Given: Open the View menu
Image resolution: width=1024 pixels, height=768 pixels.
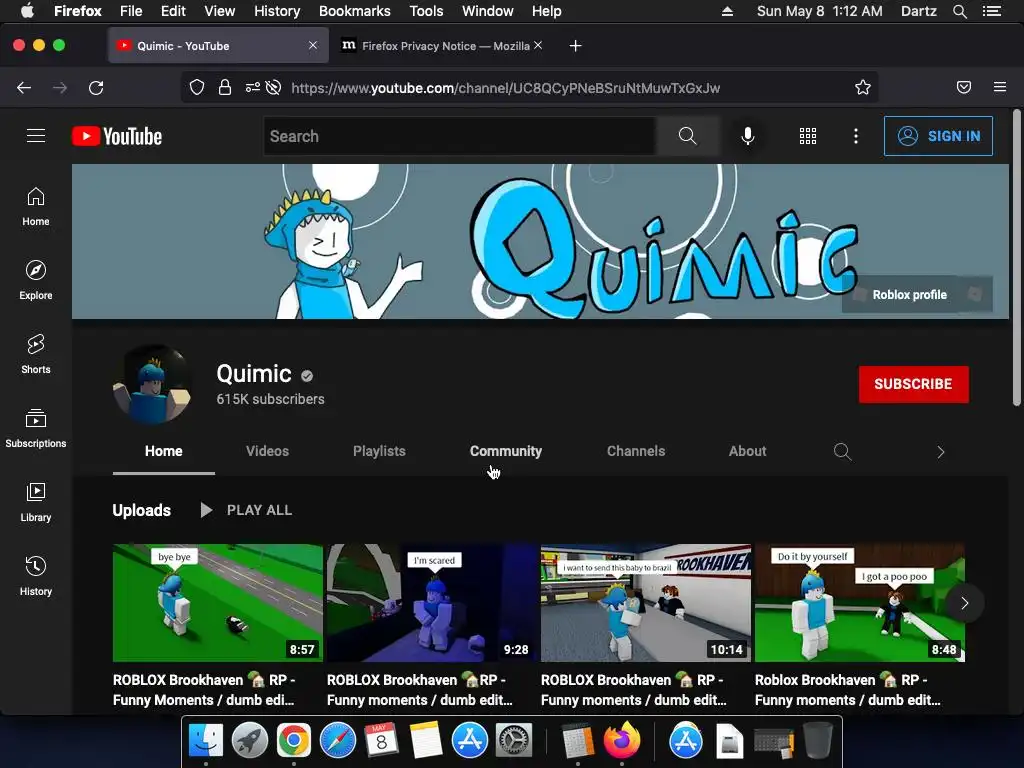Looking at the screenshot, I should coord(219,11).
